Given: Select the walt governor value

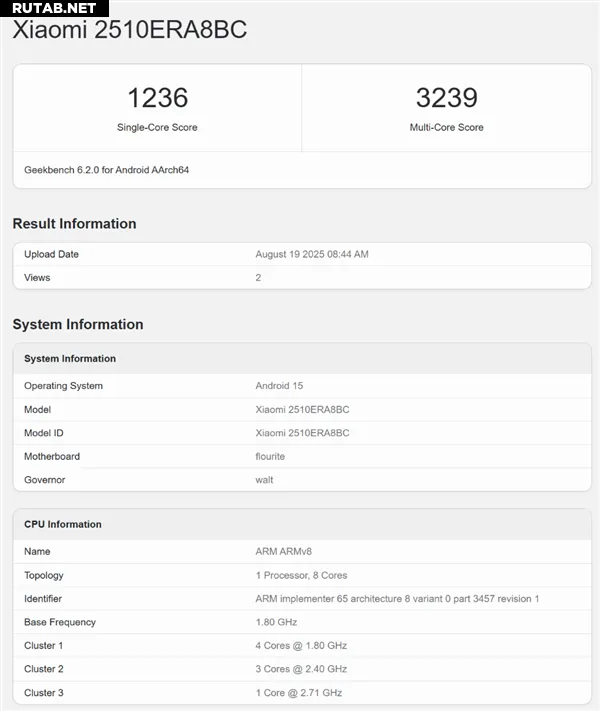Looking at the screenshot, I should [264, 480].
